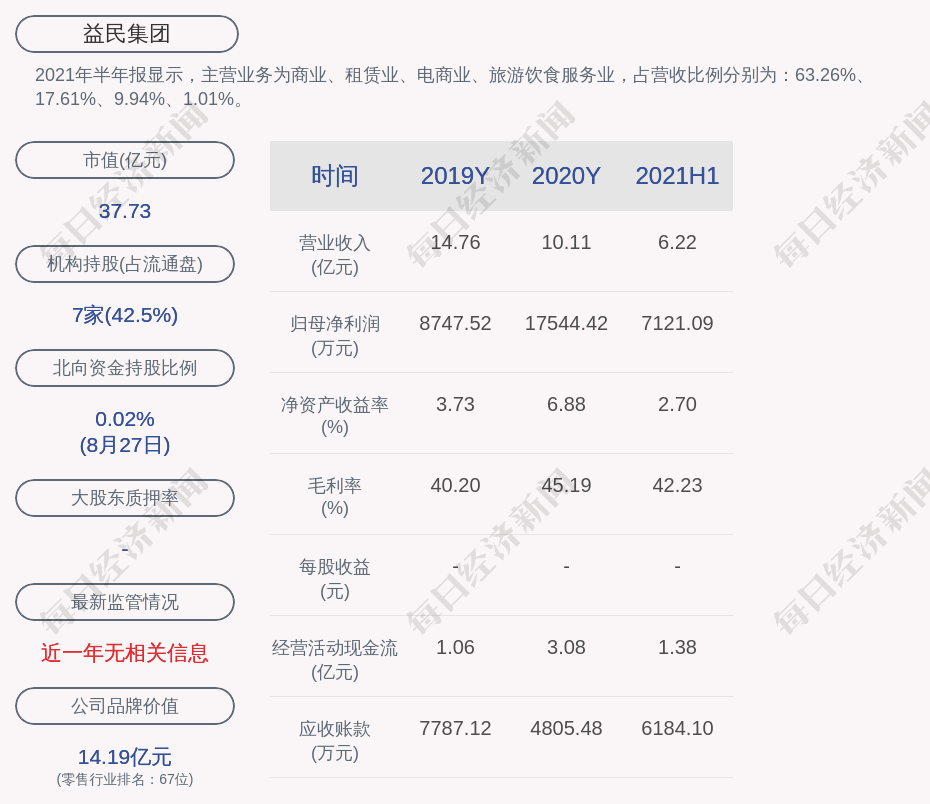The width and height of the screenshot is (930, 804).
Task: Click the 应收账款(万元) row label
Action: [x=335, y=741]
